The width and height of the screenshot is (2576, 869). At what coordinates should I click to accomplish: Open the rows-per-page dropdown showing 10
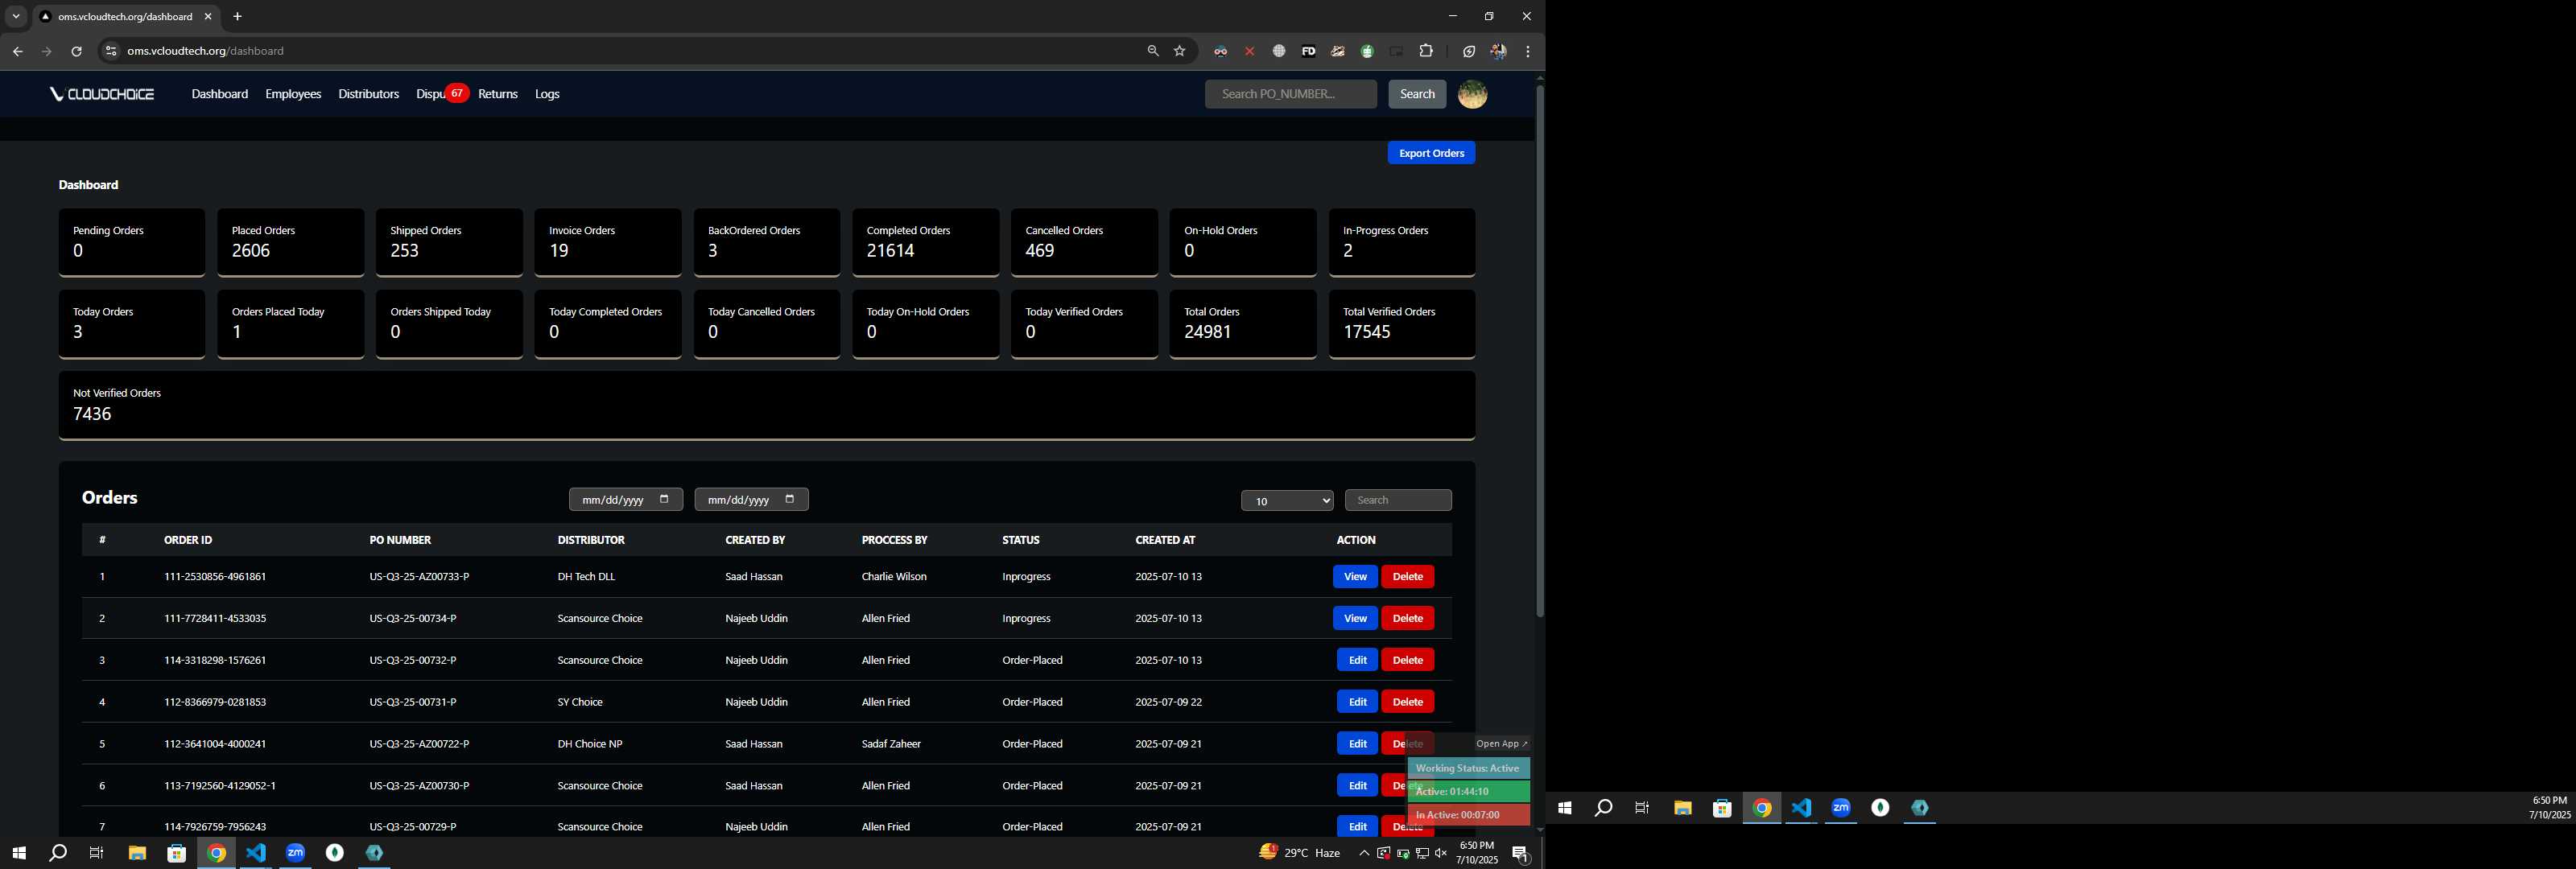click(1287, 500)
